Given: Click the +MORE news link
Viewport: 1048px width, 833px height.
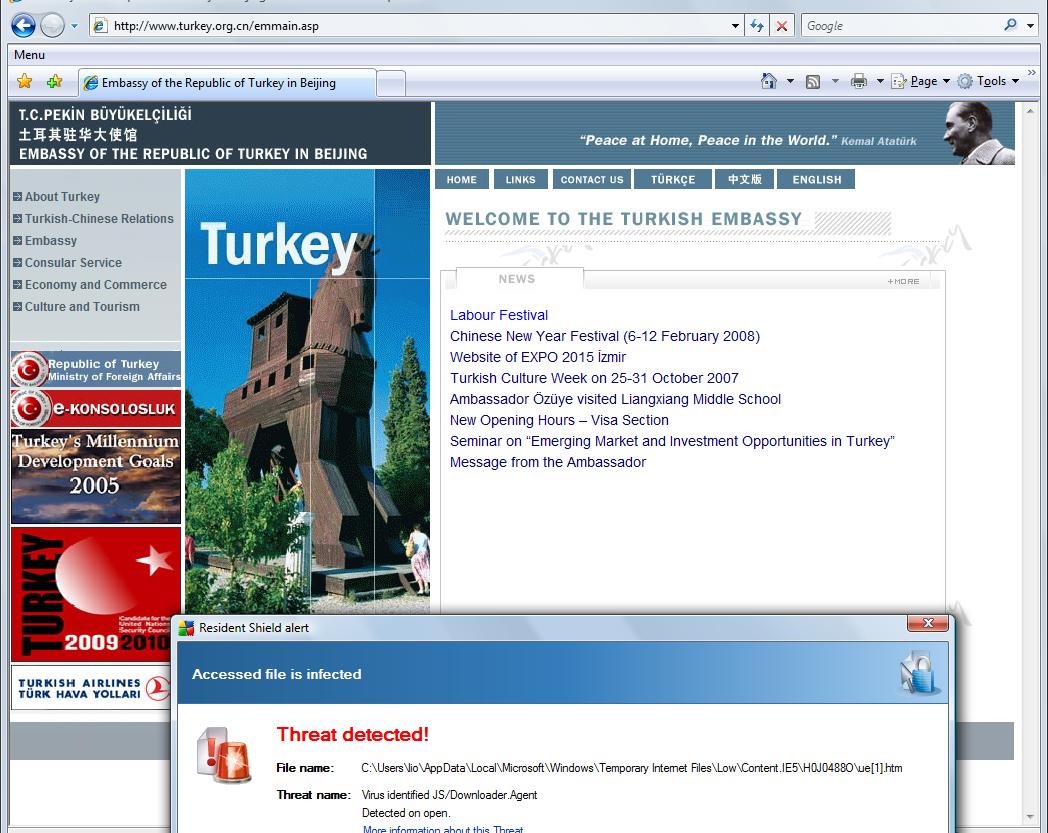Looking at the screenshot, I should point(903,281).
